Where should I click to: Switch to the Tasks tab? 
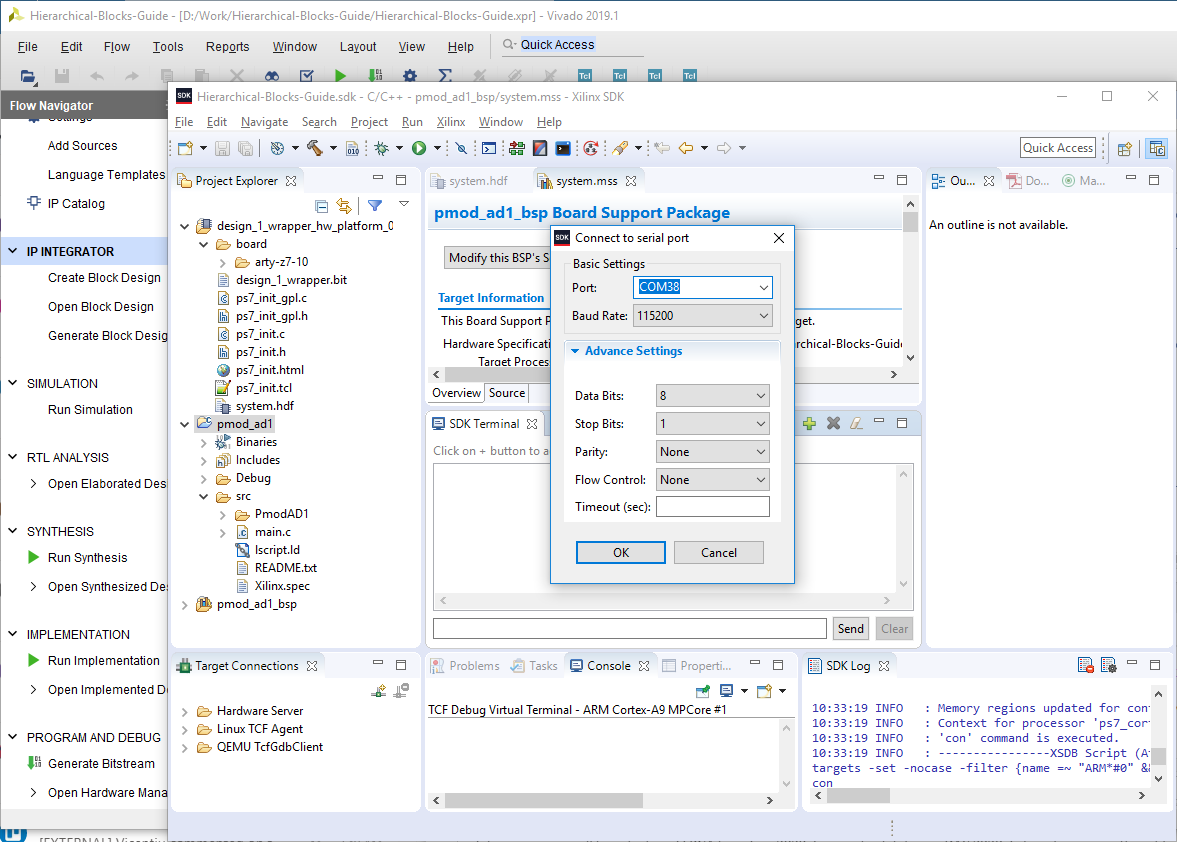[x=534, y=666]
